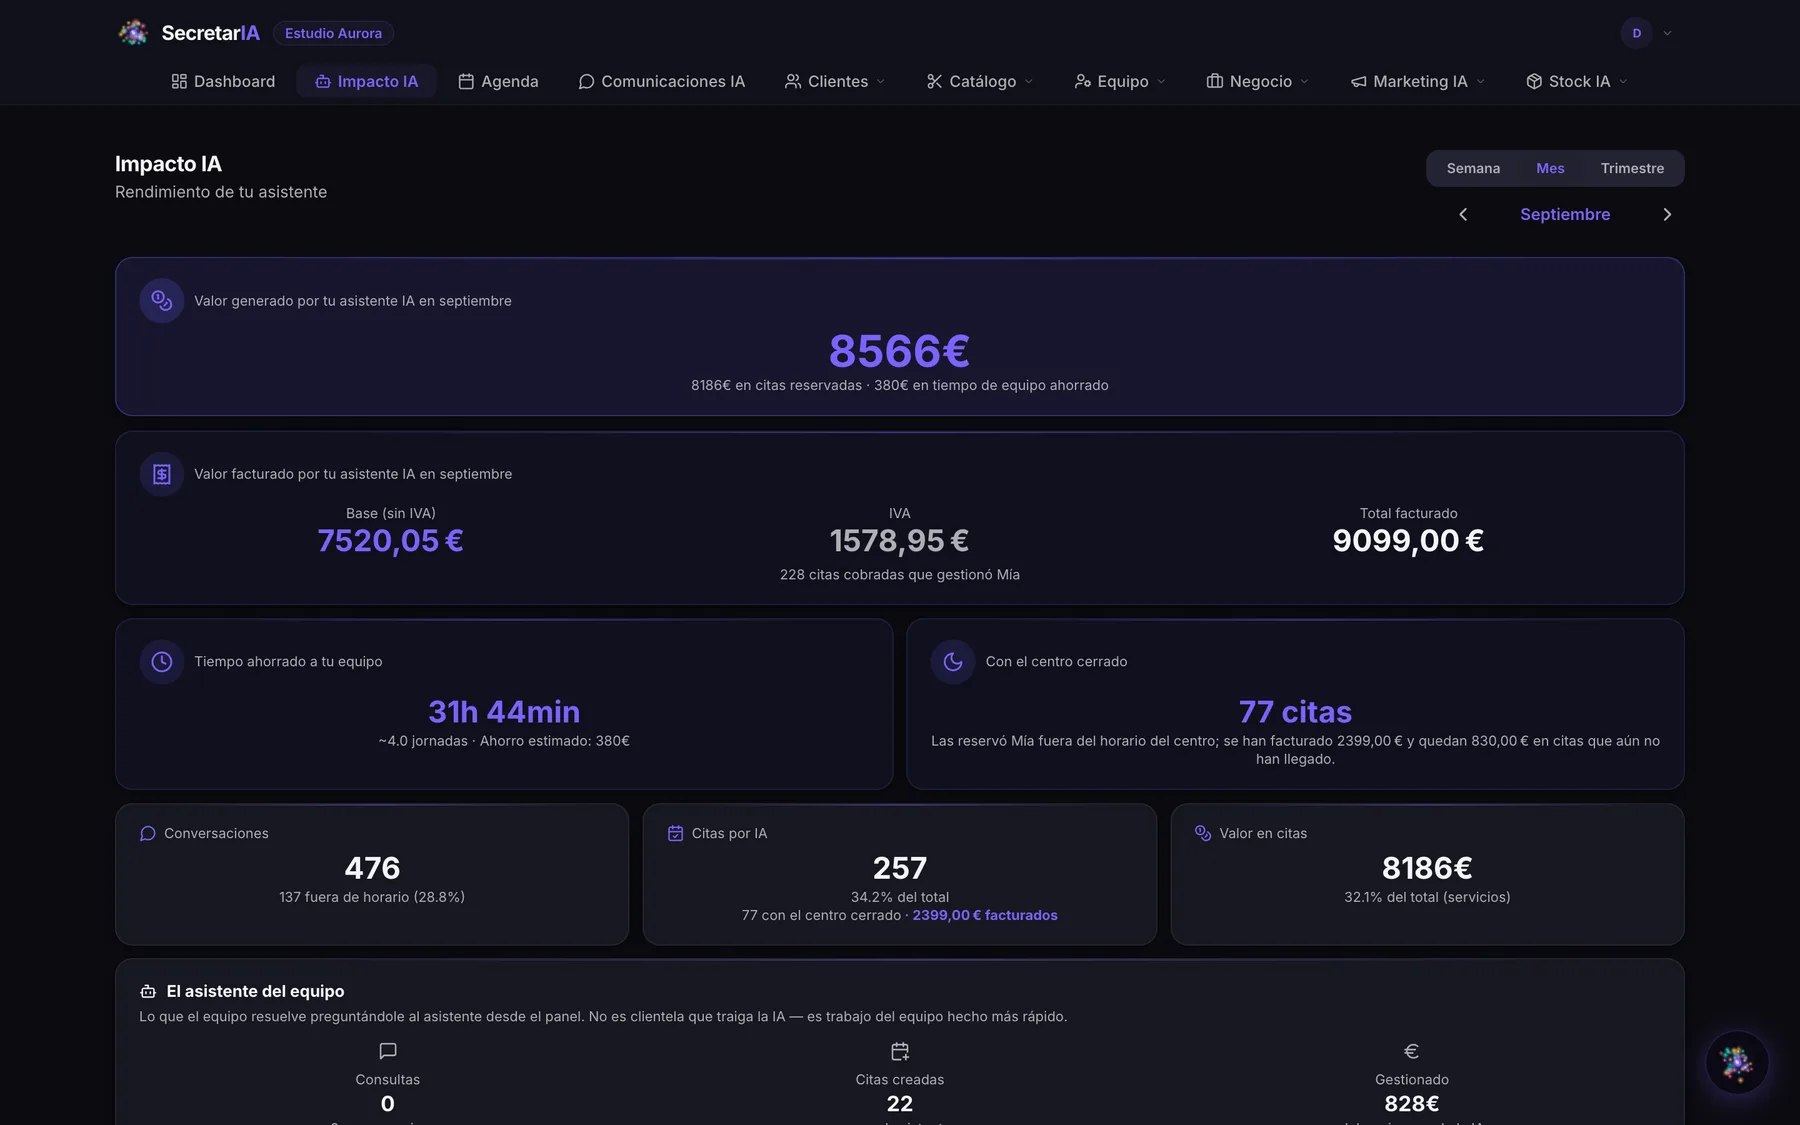Open the Agenda tab

click(498, 81)
